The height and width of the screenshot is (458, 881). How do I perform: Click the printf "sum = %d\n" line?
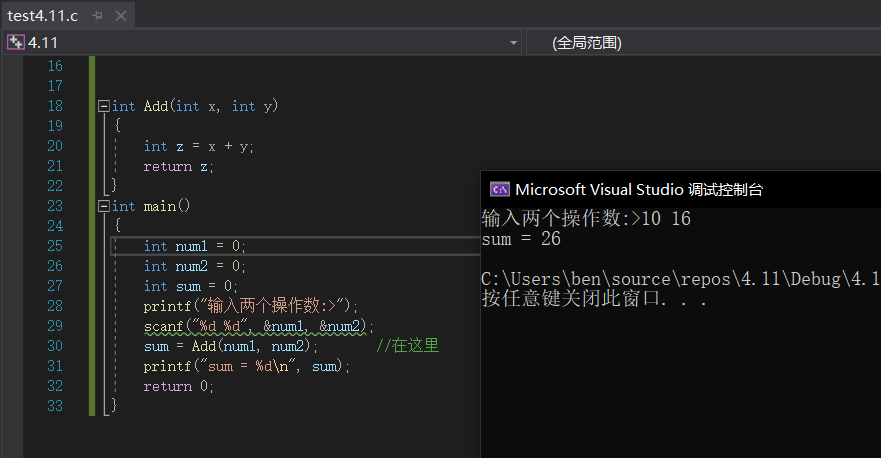click(x=247, y=366)
